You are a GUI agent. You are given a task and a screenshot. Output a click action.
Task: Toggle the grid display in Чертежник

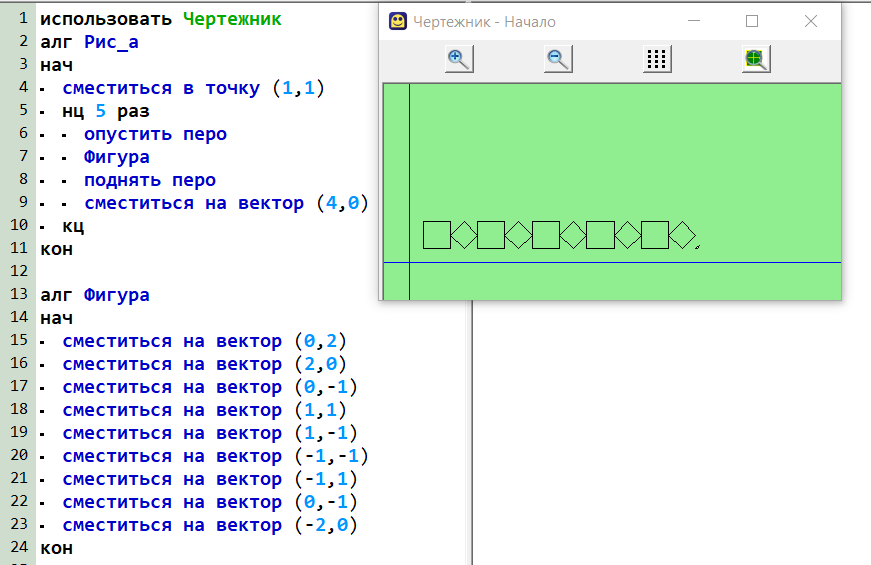[657, 59]
